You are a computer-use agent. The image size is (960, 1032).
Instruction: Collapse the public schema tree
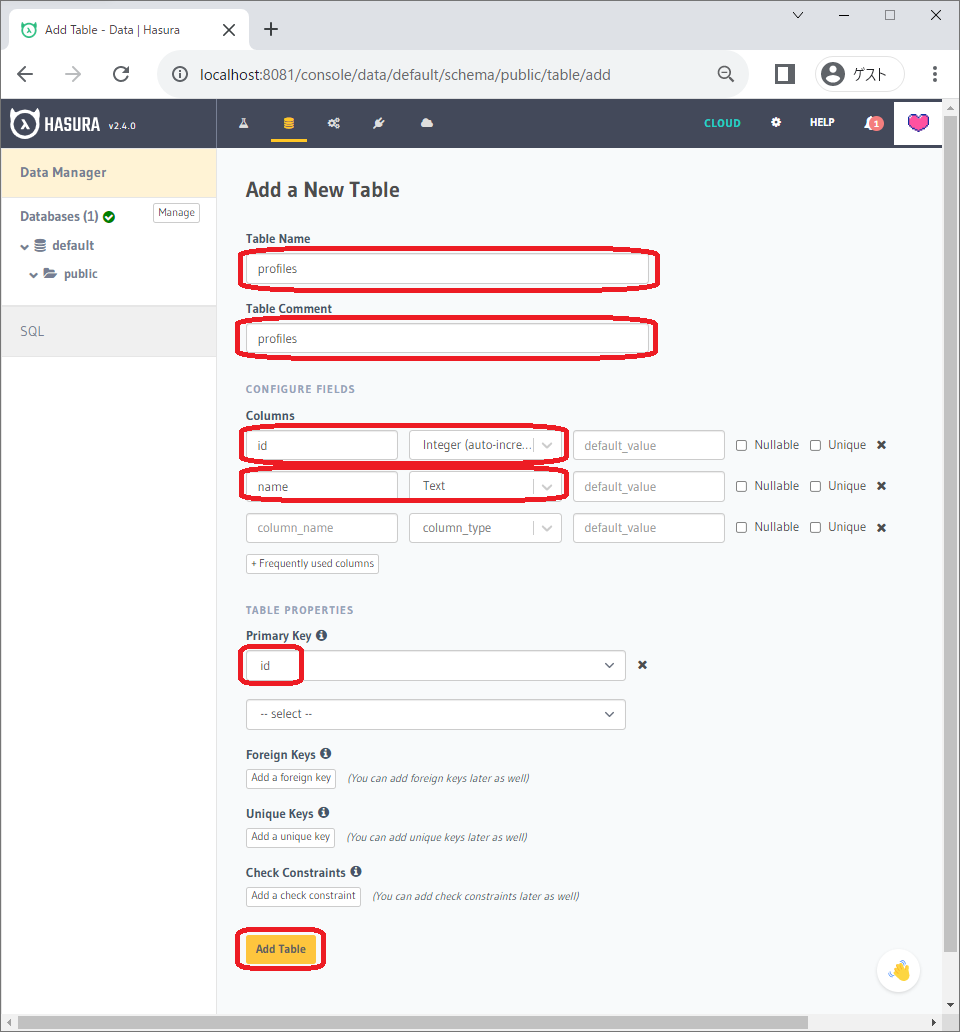(x=33, y=274)
